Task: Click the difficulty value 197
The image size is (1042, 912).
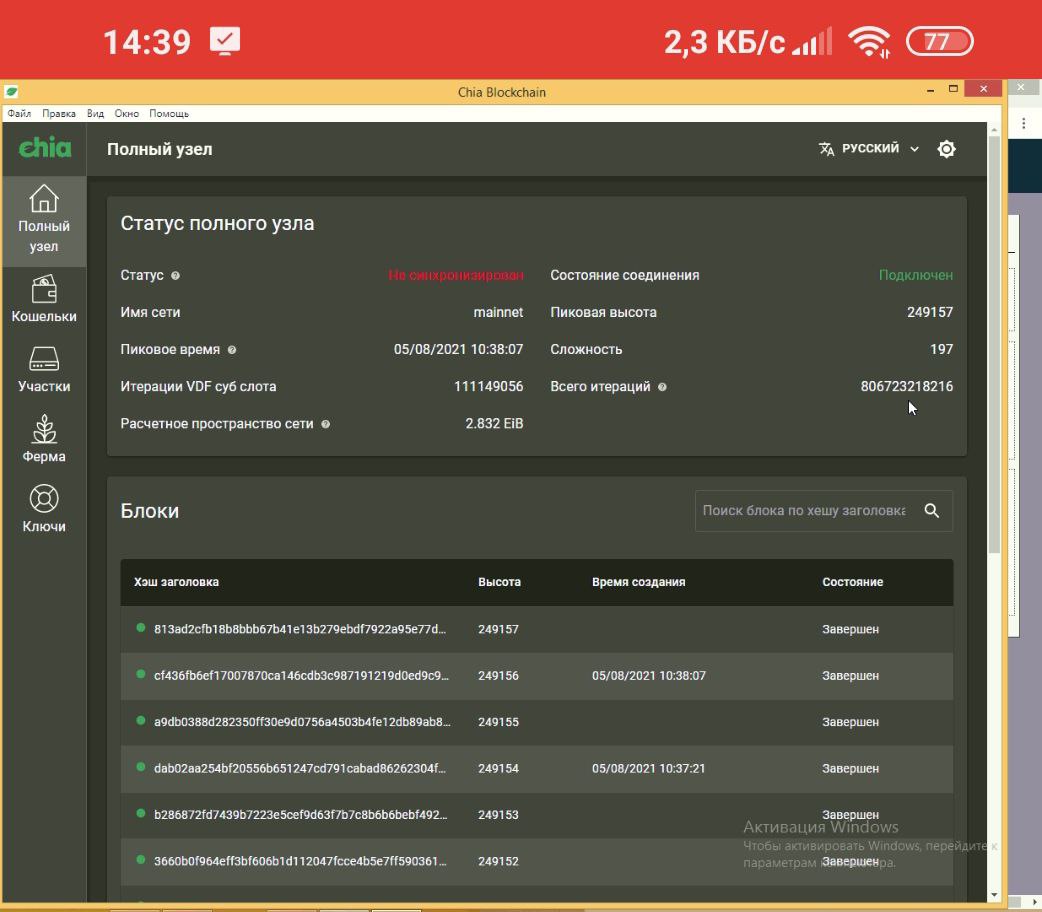Action: (x=942, y=350)
